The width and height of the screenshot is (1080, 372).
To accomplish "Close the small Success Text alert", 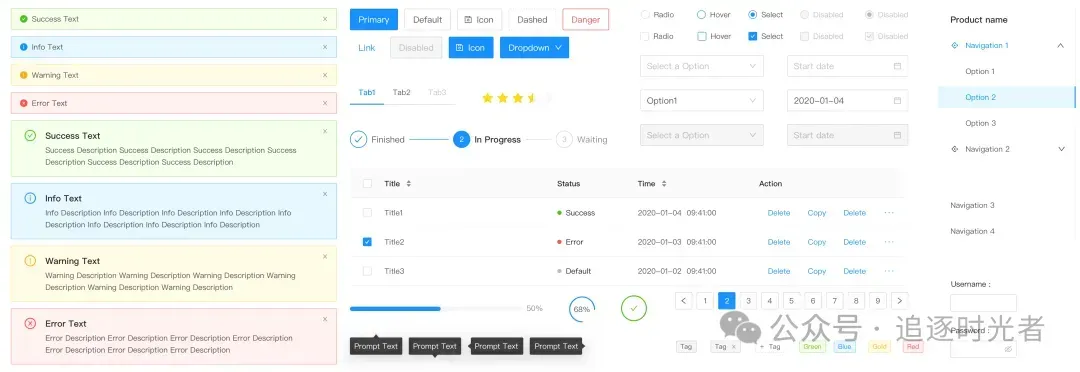I will click(x=325, y=19).
